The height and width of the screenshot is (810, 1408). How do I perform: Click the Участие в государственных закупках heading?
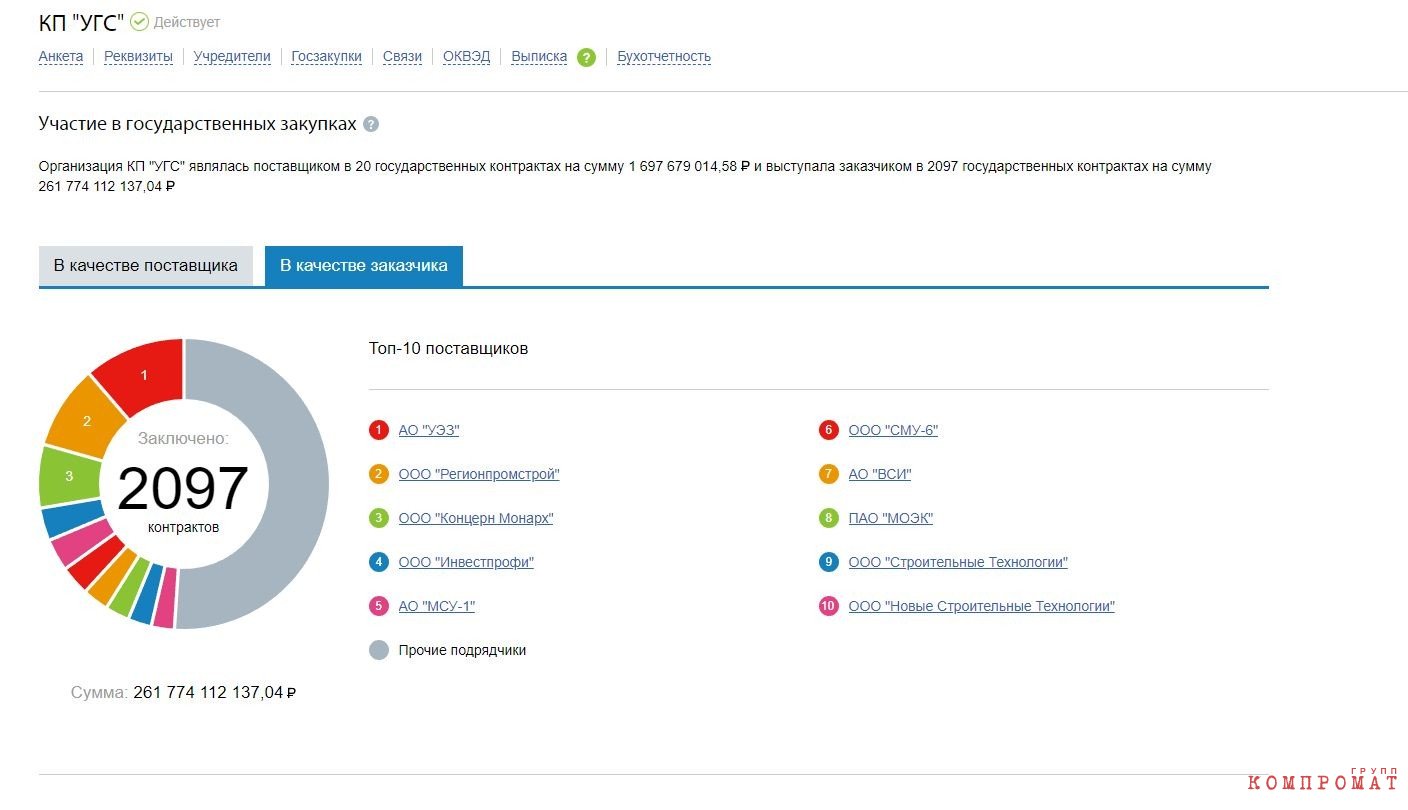[x=197, y=124]
